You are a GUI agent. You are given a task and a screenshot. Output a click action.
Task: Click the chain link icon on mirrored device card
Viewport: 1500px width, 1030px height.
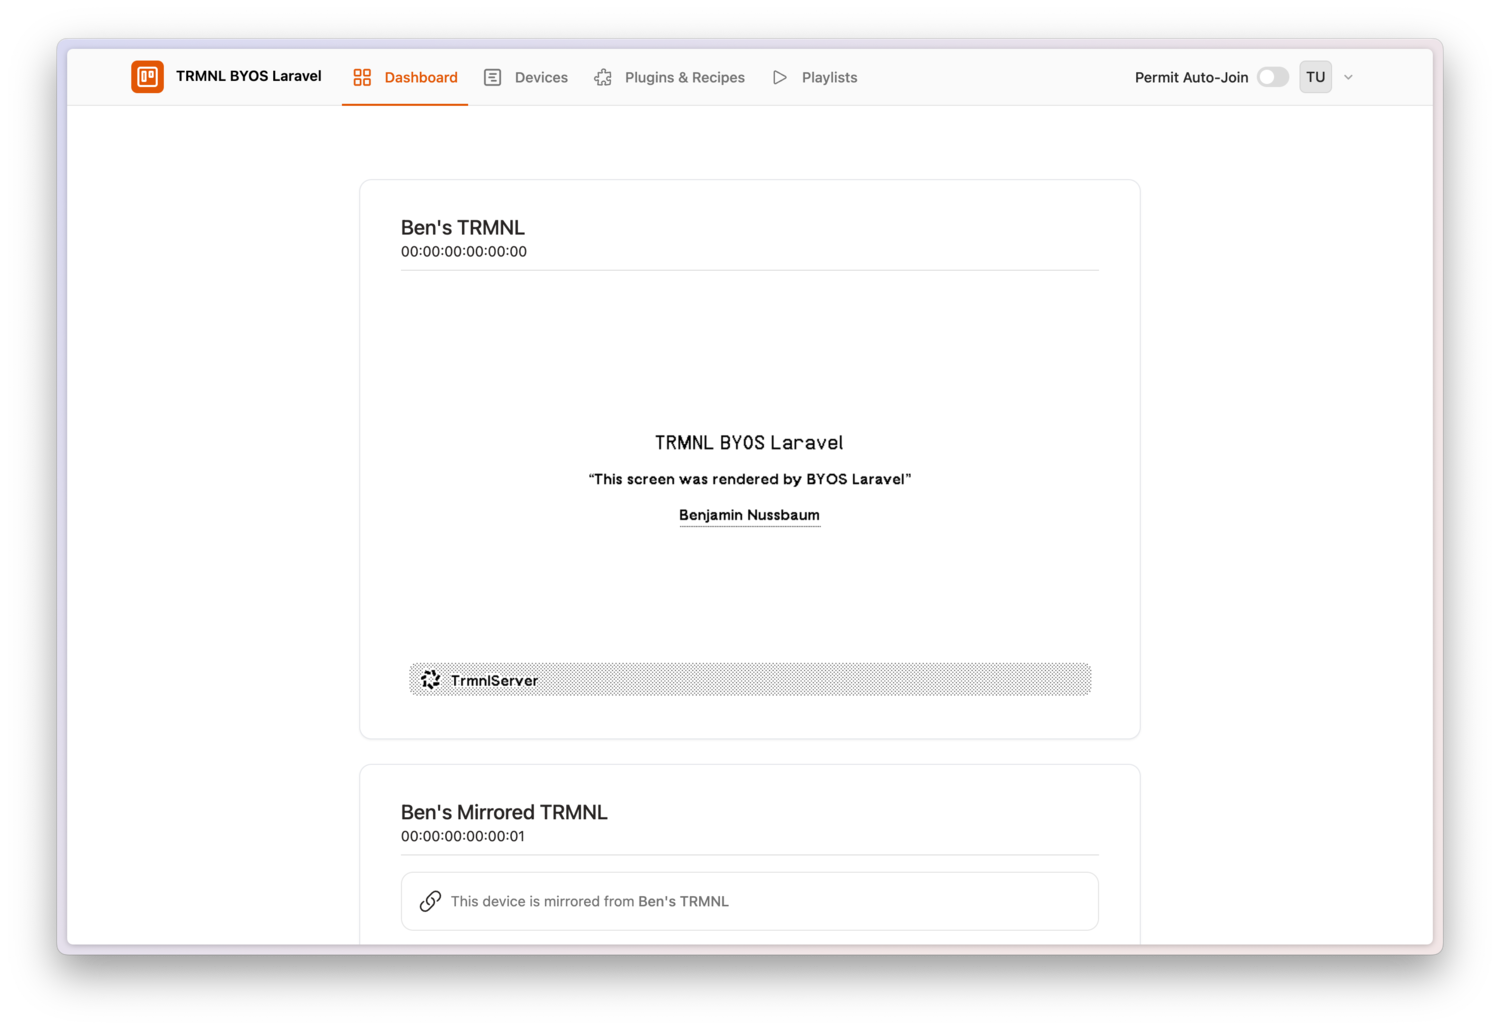pos(430,901)
